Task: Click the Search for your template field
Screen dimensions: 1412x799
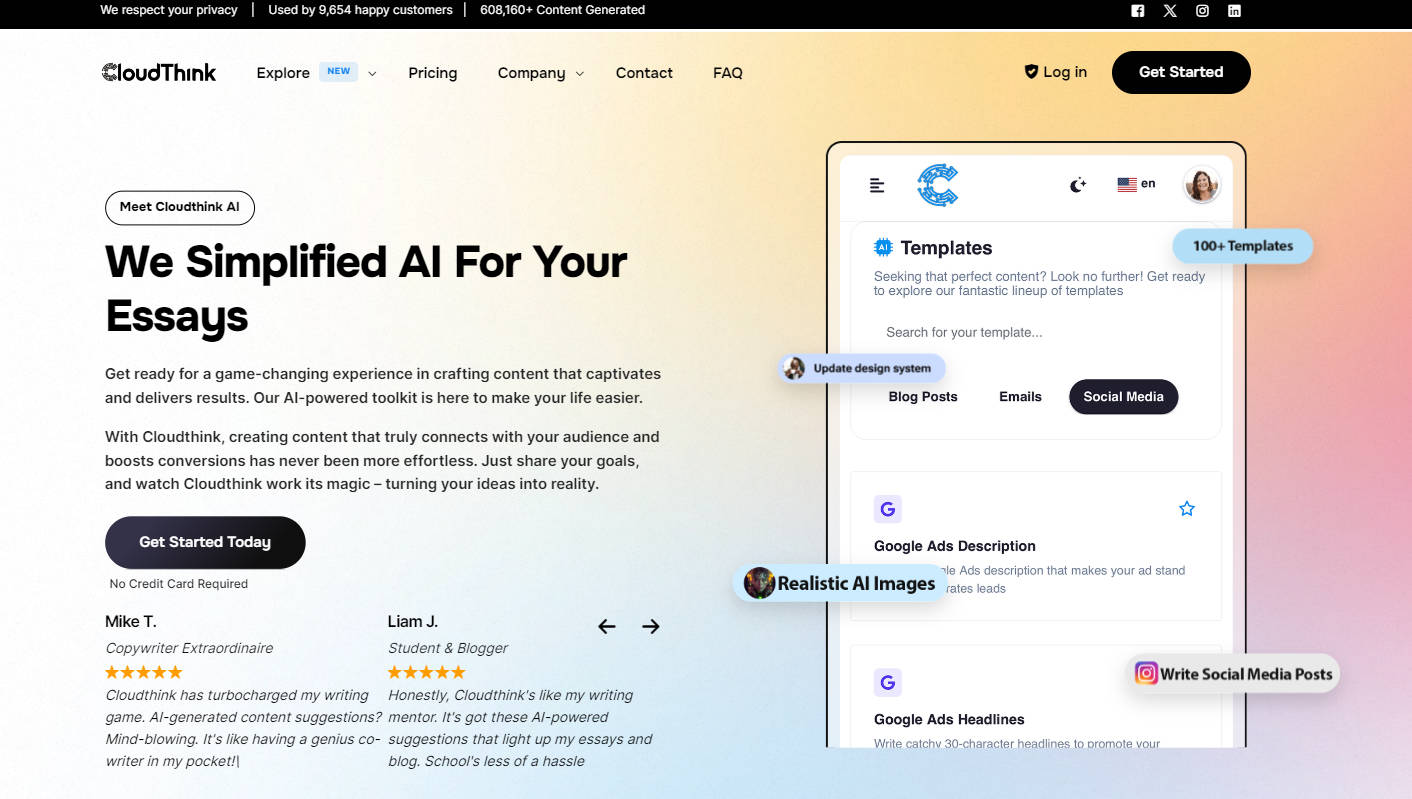Action: pyautogui.click(x=1036, y=332)
